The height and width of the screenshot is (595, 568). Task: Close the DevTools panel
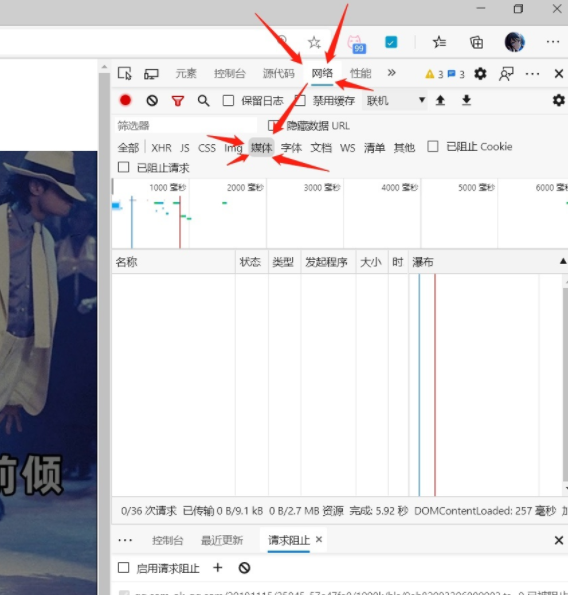[559, 74]
